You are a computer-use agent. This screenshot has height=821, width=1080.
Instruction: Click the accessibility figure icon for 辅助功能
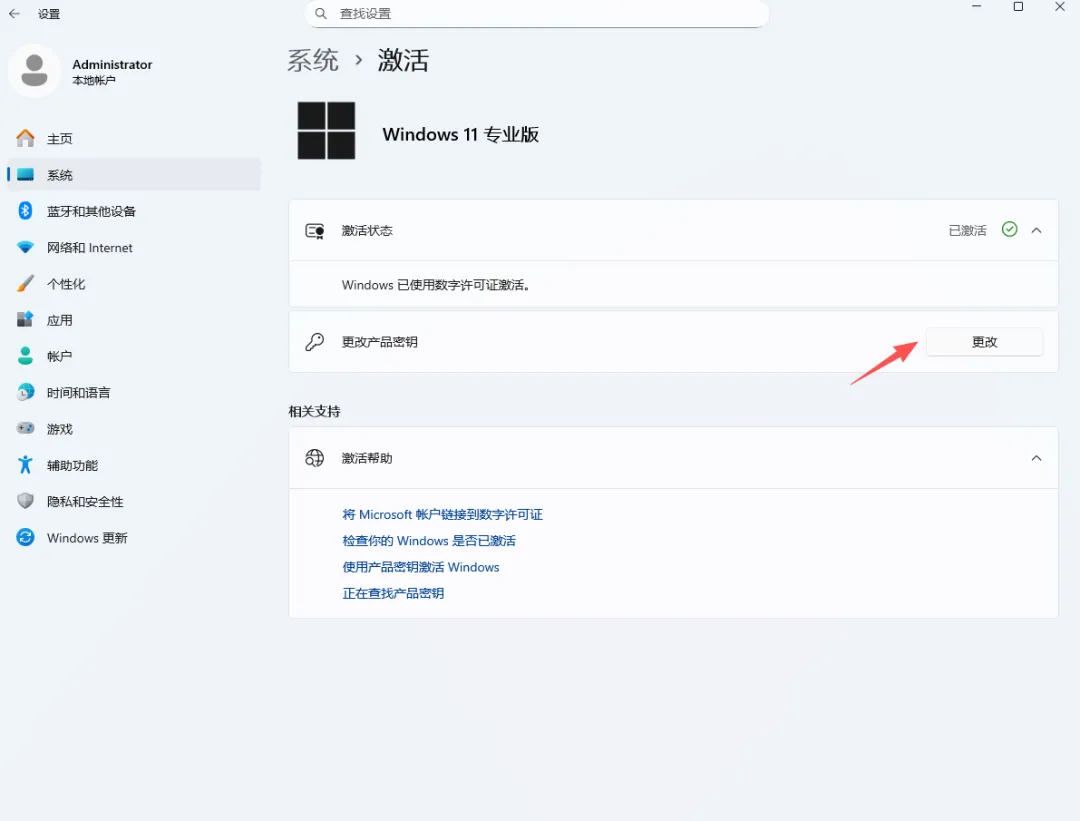point(25,465)
